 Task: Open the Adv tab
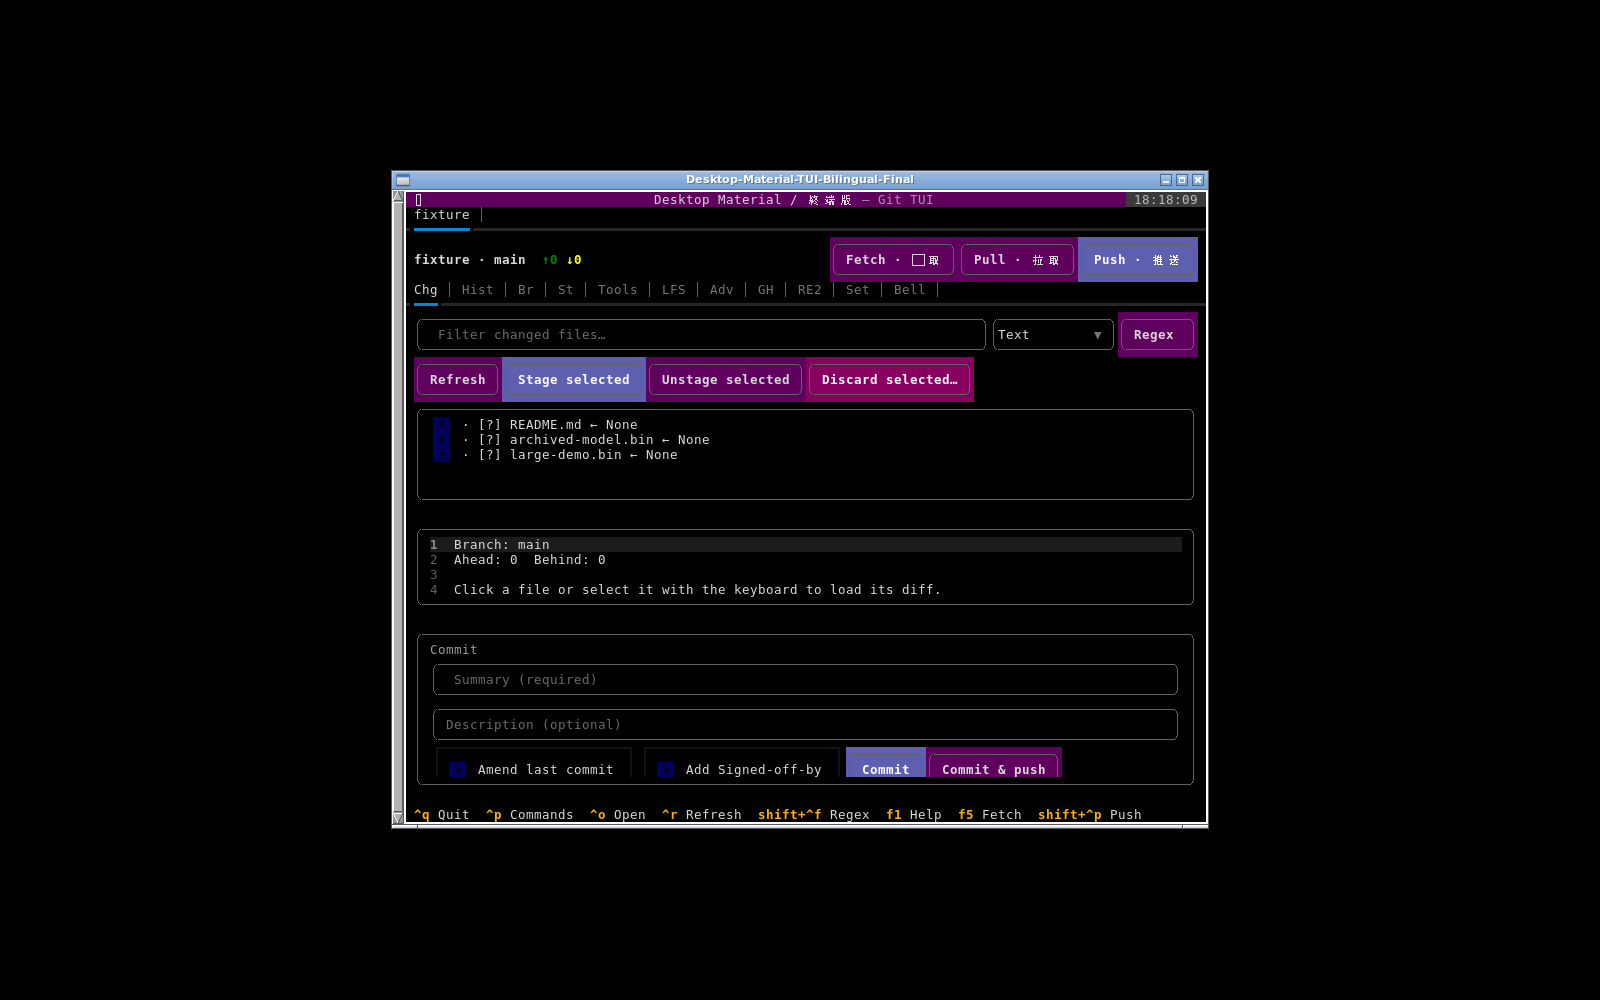pyautogui.click(x=722, y=290)
